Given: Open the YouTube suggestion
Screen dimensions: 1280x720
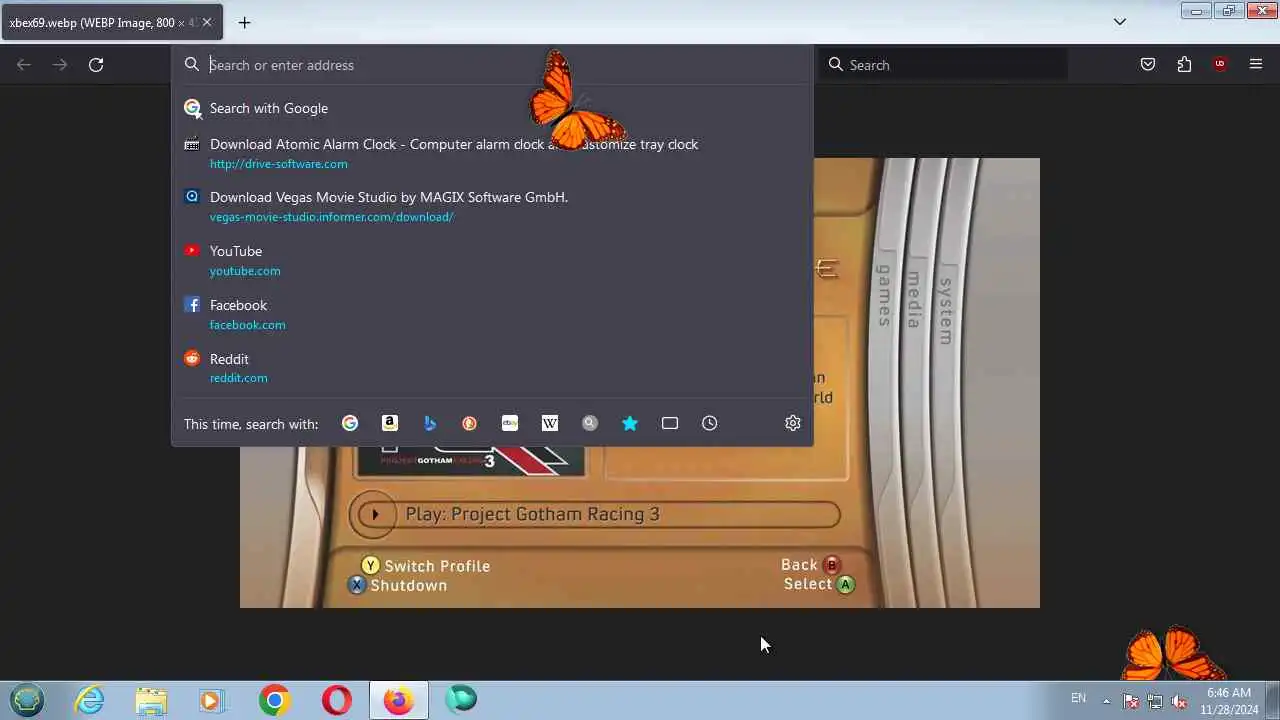Looking at the screenshot, I should point(492,260).
